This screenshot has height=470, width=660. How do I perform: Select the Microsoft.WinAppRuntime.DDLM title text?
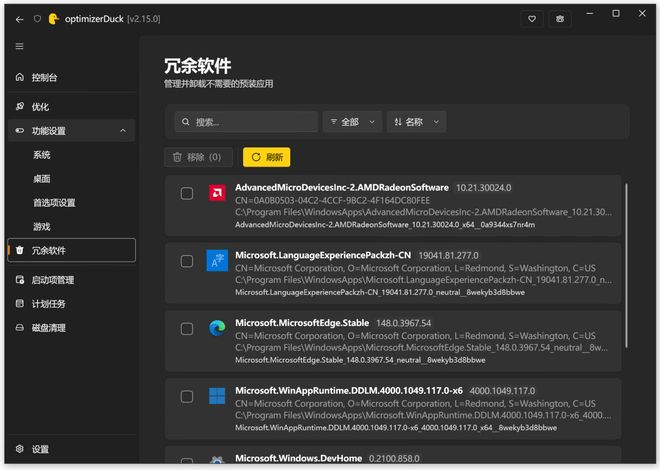(x=349, y=390)
